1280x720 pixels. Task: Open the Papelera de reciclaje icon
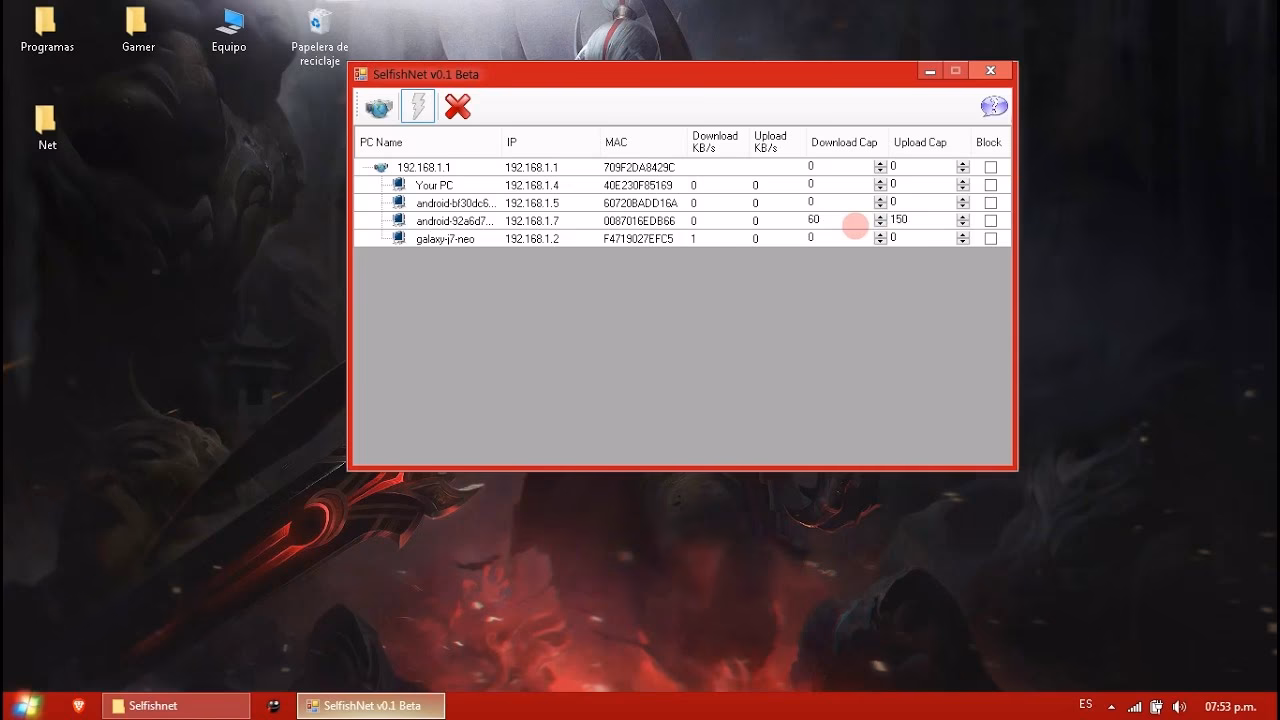click(320, 37)
